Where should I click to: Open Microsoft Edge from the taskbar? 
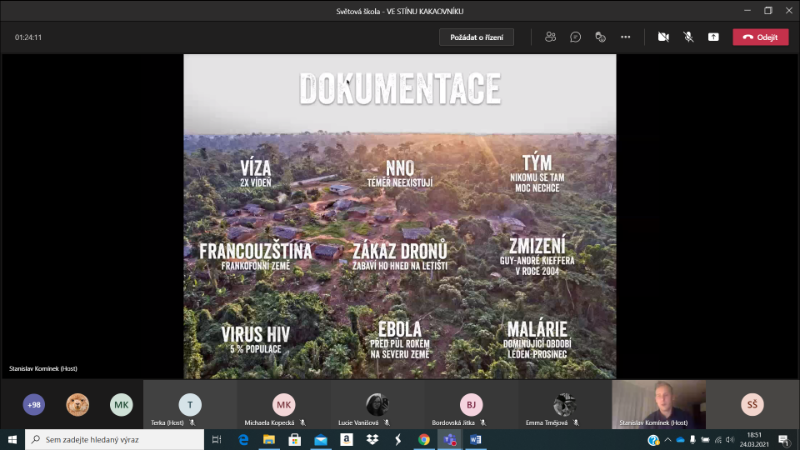(x=243, y=439)
